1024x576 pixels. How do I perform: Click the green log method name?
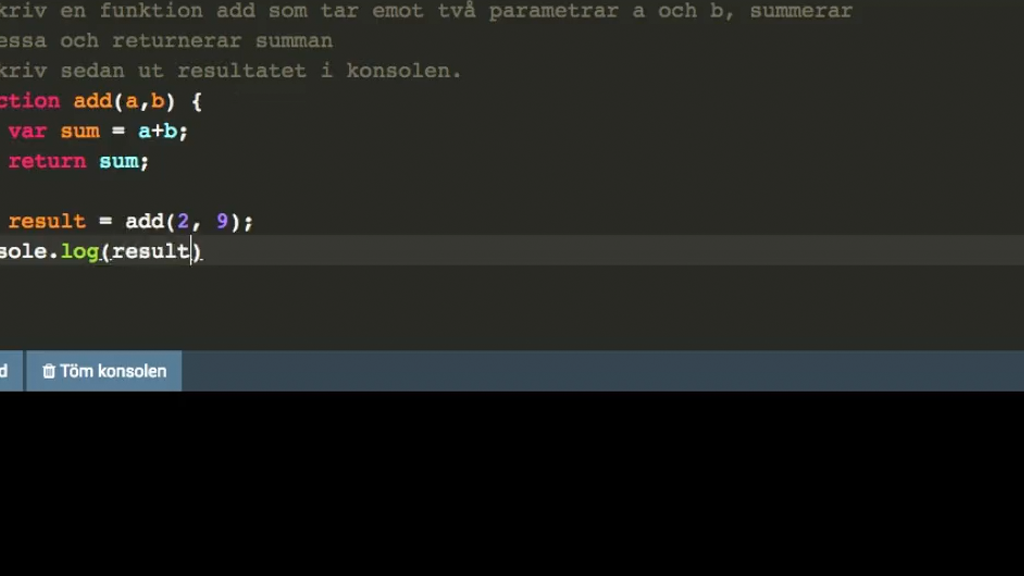point(80,251)
